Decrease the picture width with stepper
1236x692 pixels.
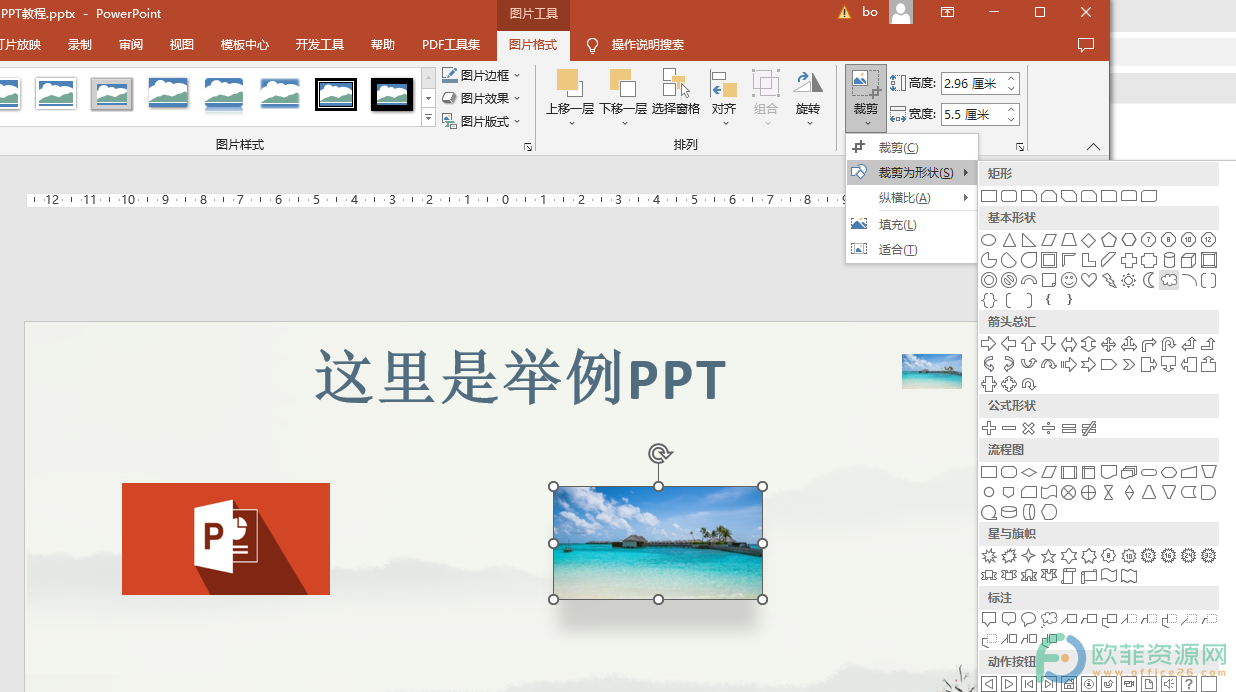point(1012,120)
